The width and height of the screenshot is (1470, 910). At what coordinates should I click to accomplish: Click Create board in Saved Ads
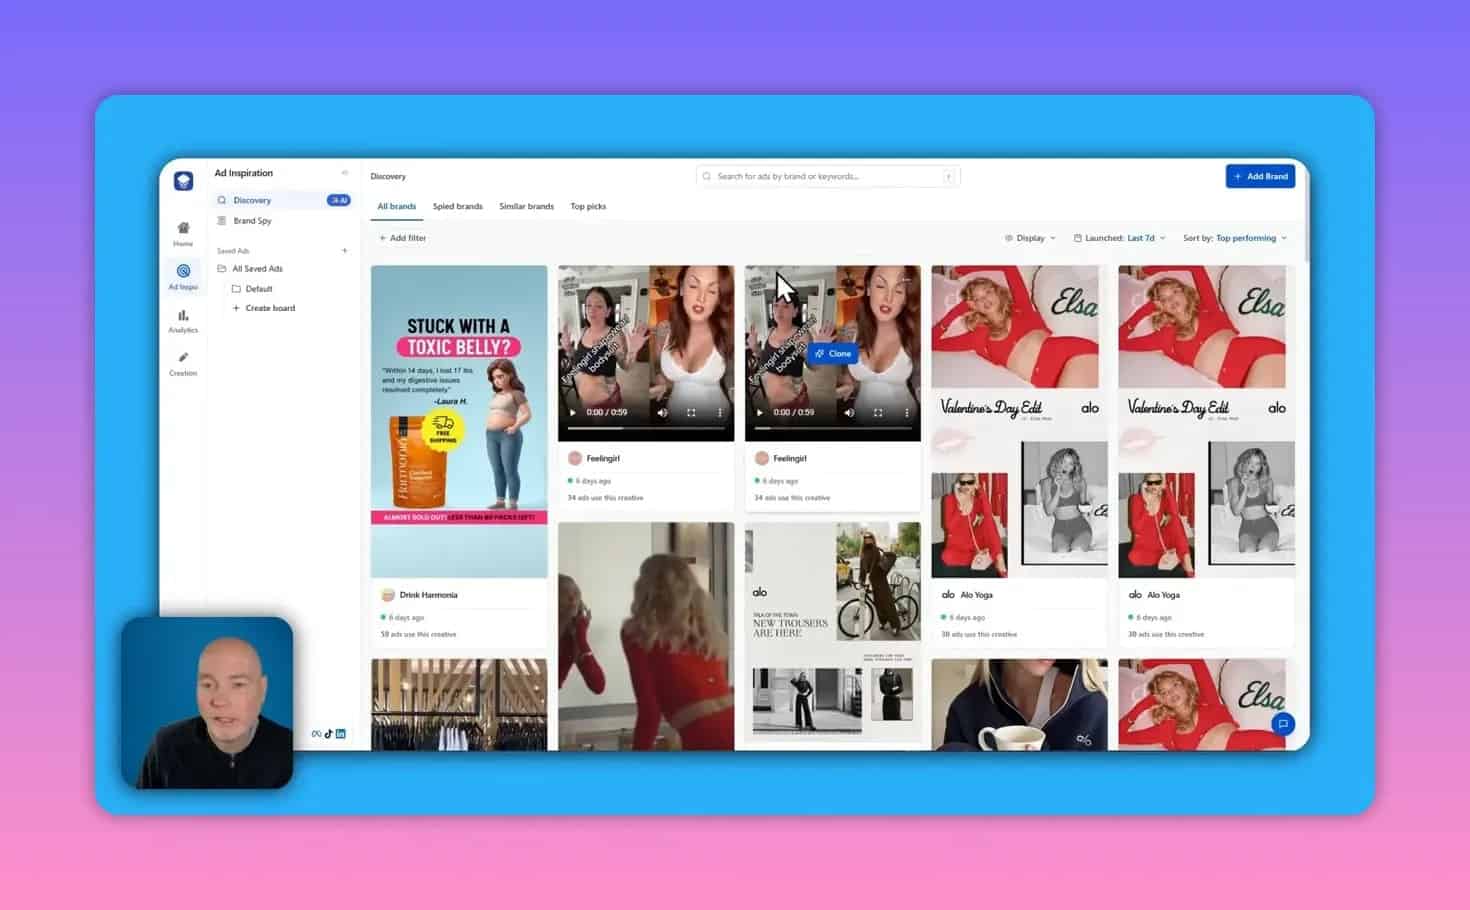(x=264, y=308)
